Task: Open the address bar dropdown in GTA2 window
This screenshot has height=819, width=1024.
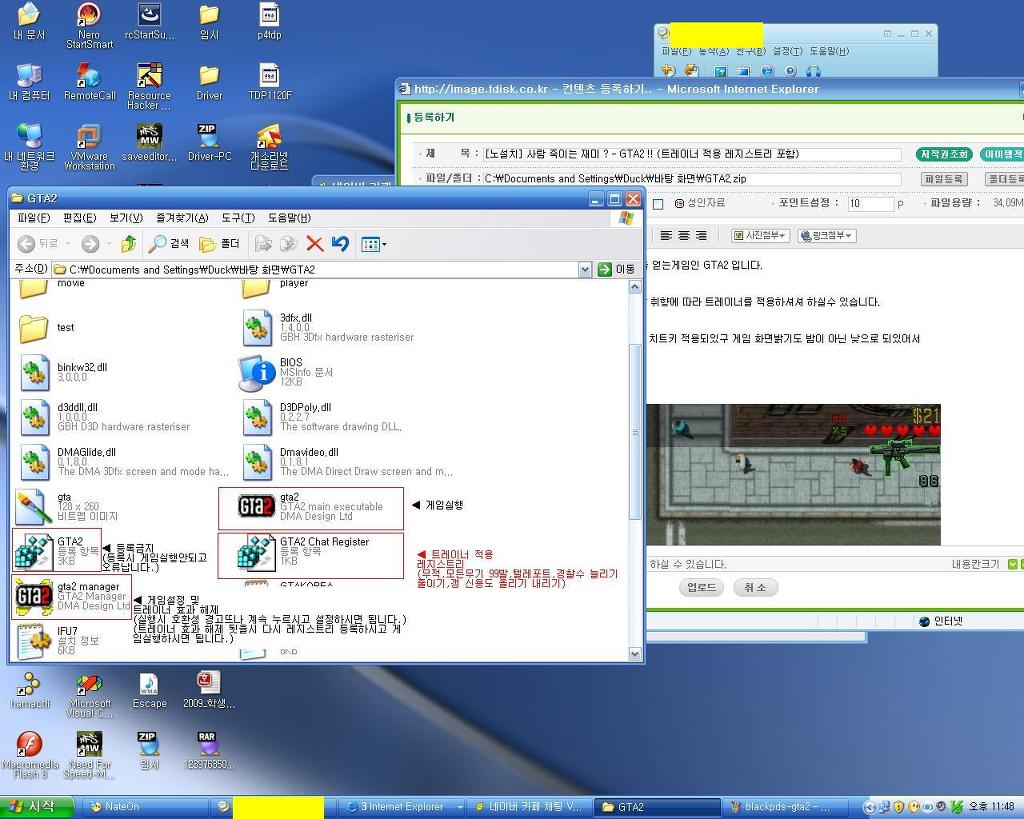Action: [x=584, y=269]
